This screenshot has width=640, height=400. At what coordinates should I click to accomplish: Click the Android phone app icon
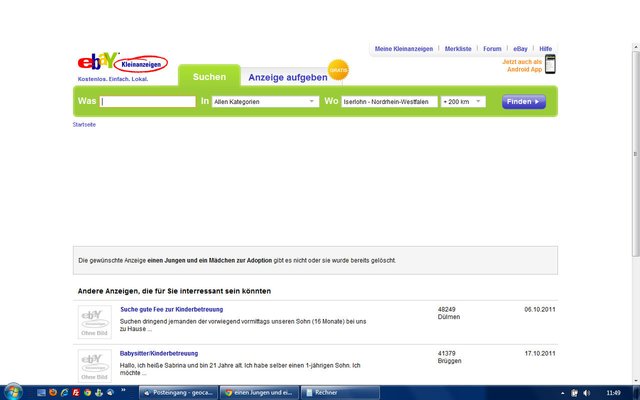(x=550, y=64)
